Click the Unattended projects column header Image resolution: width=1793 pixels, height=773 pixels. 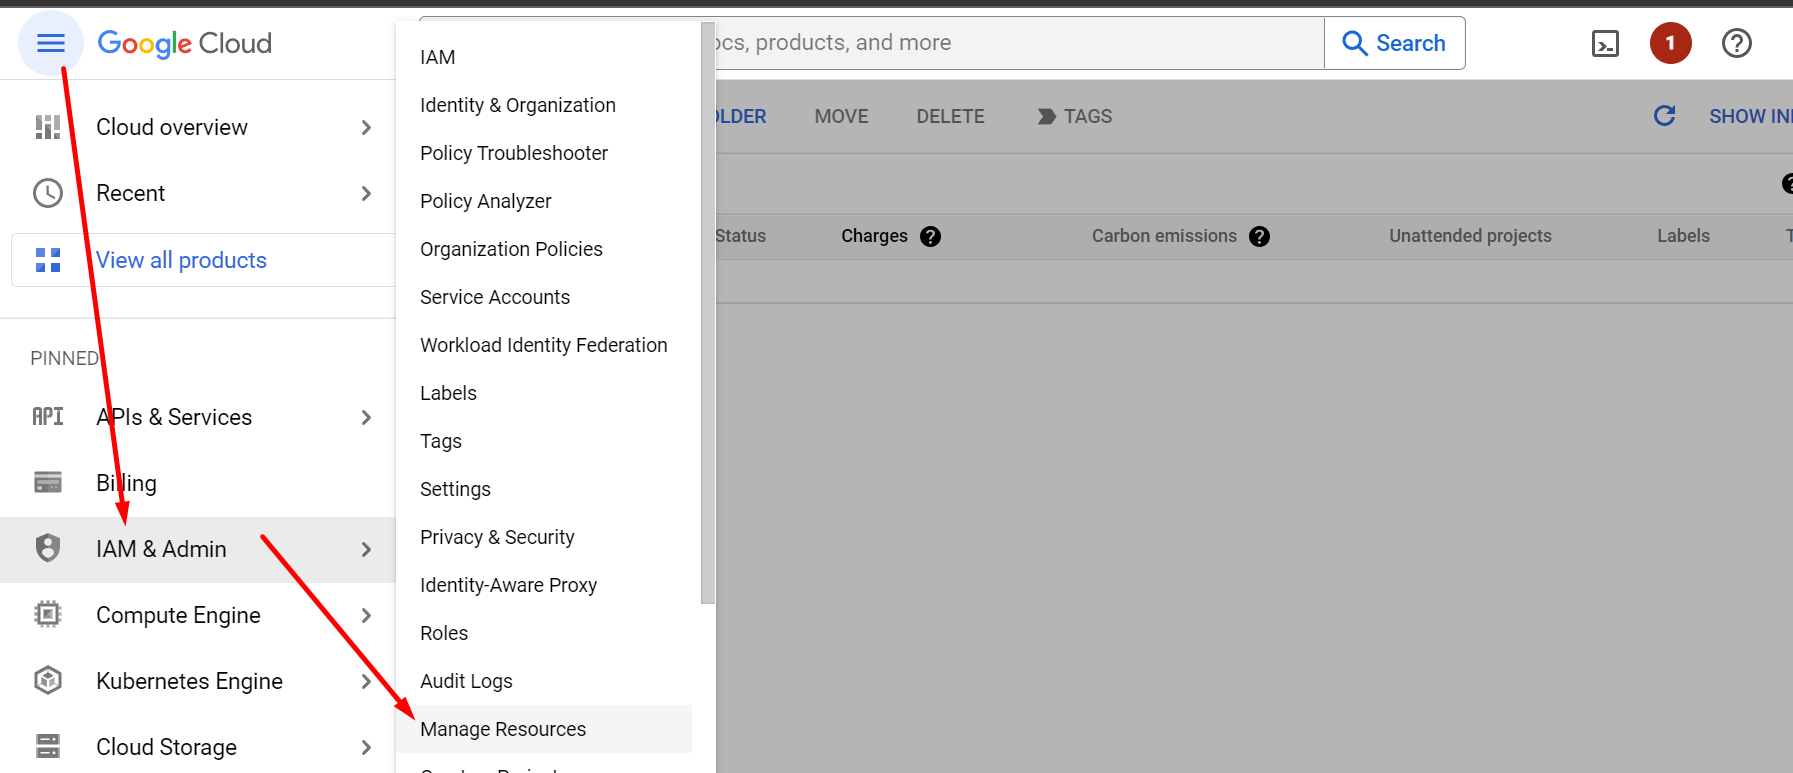click(1470, 236)
